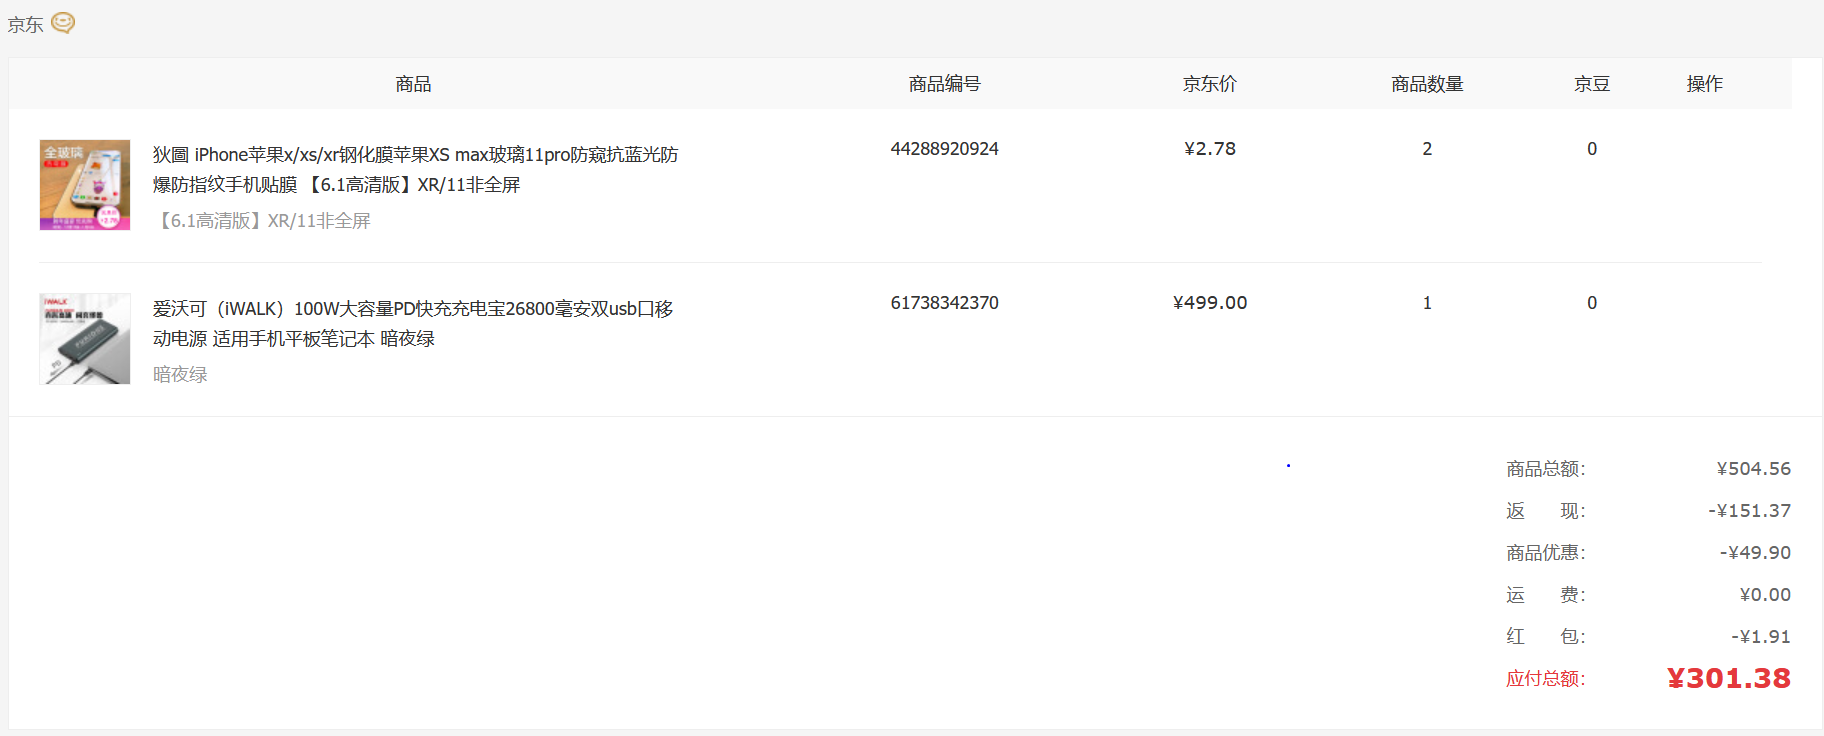The height and width of the screenshot is (736, 1824).
Task: Open the iPhone screen protector thumbnail
Action: pyautogui.click(x=85, y=185)
